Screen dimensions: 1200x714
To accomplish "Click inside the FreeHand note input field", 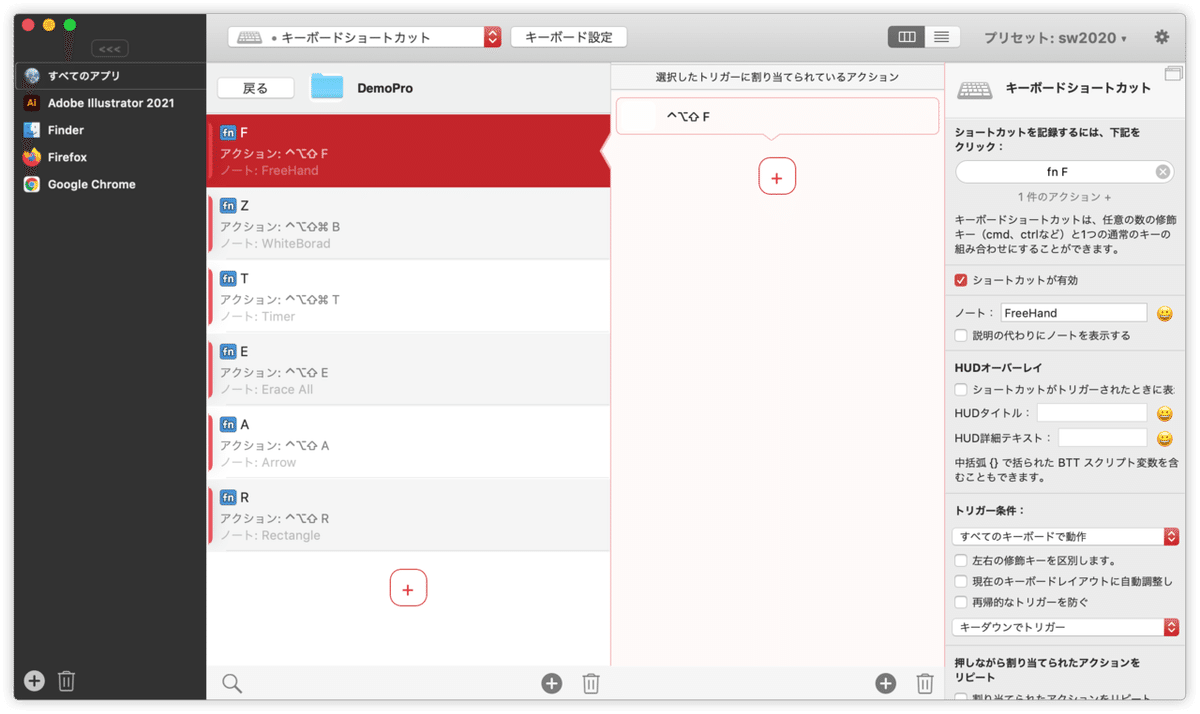I will click(1073, 312).
